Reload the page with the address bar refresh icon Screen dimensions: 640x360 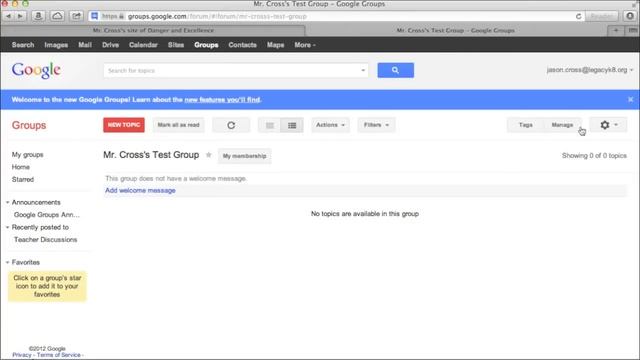click(578, 16)
